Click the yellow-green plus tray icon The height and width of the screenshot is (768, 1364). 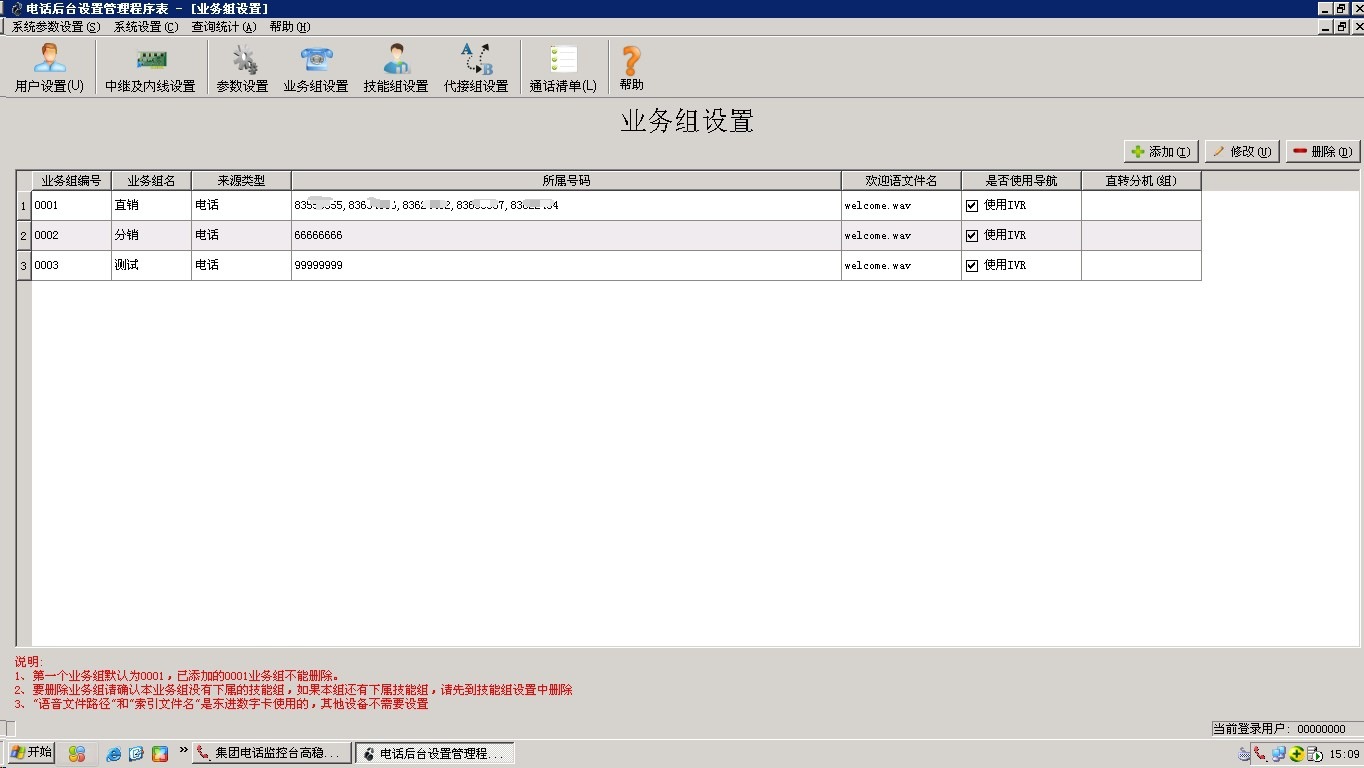(x=1297, y=755)
